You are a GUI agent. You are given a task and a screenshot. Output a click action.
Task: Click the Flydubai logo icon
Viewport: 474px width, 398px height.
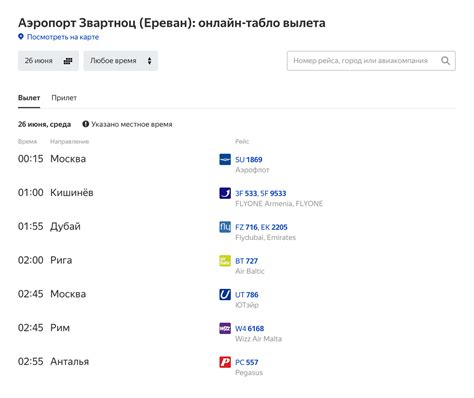[225, 227]
